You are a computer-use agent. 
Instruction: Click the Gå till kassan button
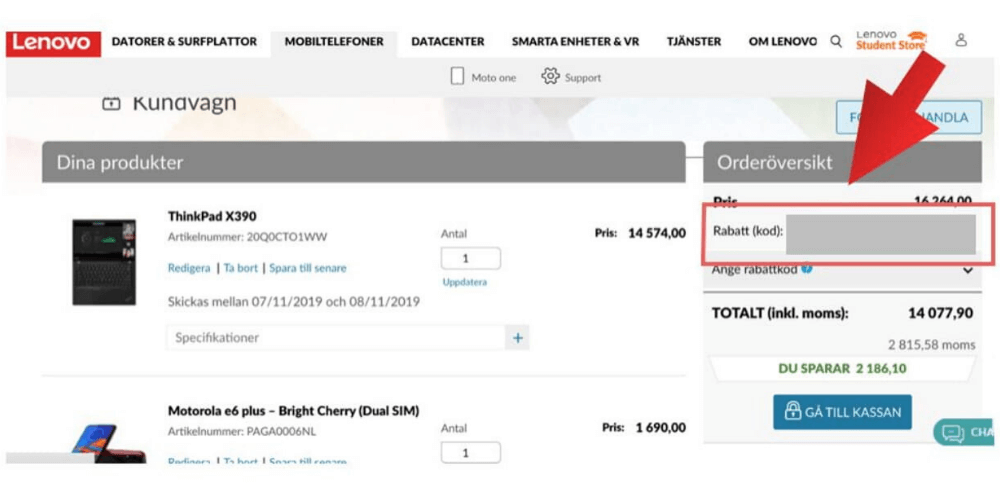pyautogui.click(x=842, y=412)
